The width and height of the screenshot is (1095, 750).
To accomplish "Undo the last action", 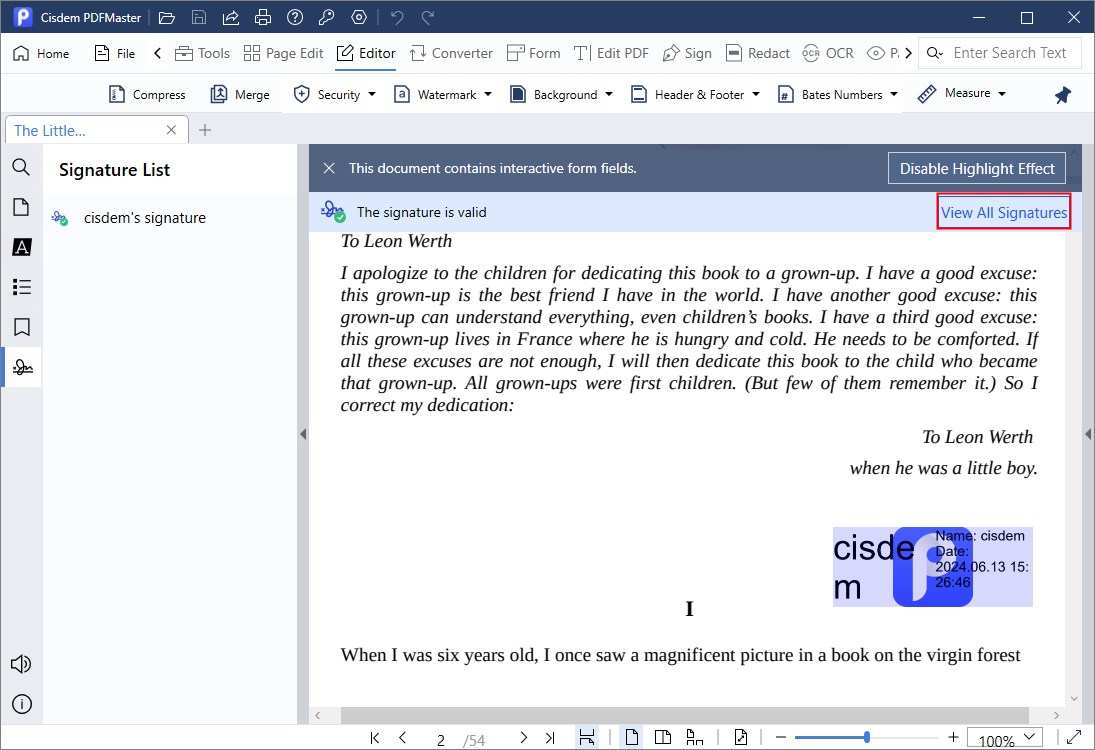I will [x=397, y=17].
